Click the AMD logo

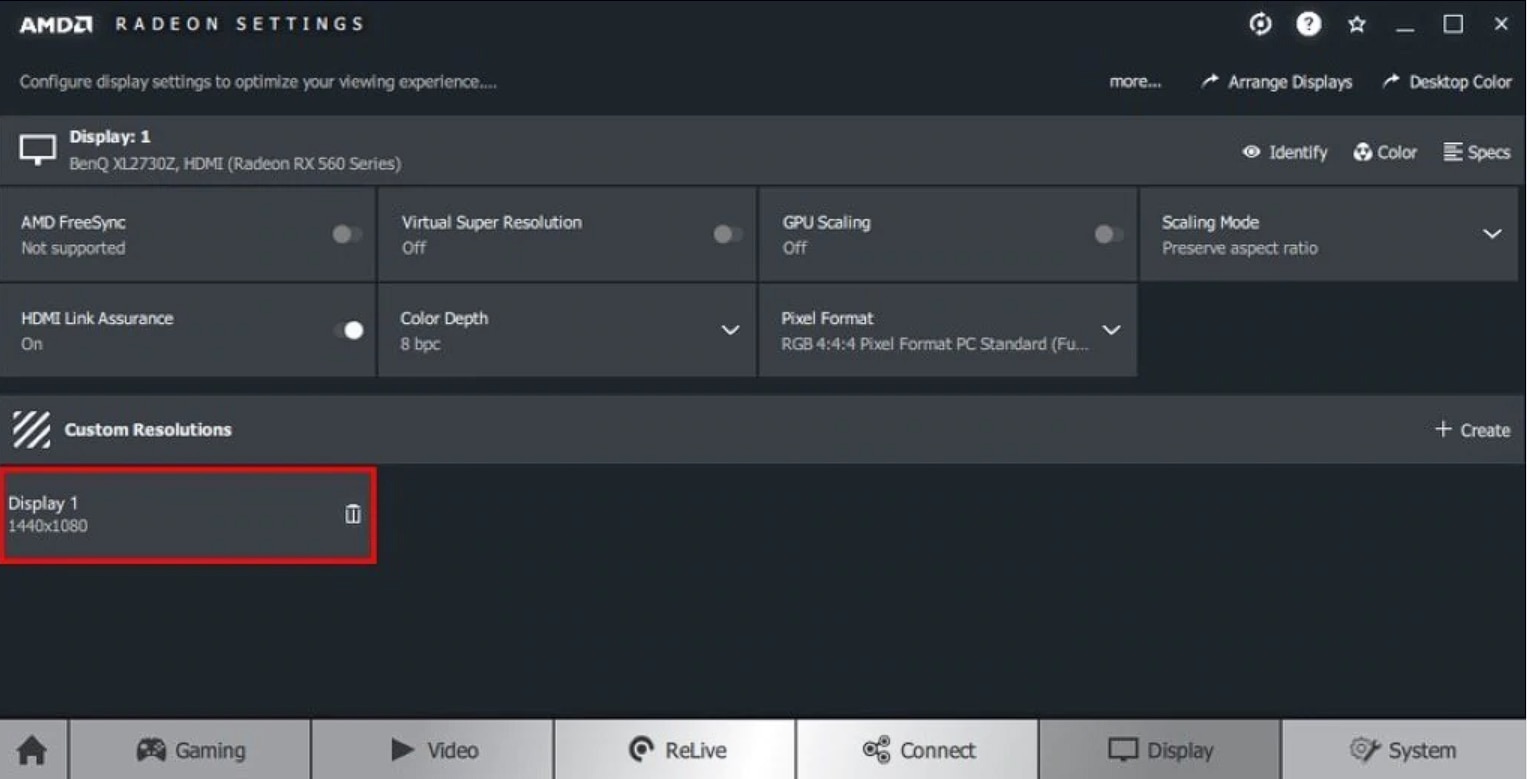click(56, 25)
